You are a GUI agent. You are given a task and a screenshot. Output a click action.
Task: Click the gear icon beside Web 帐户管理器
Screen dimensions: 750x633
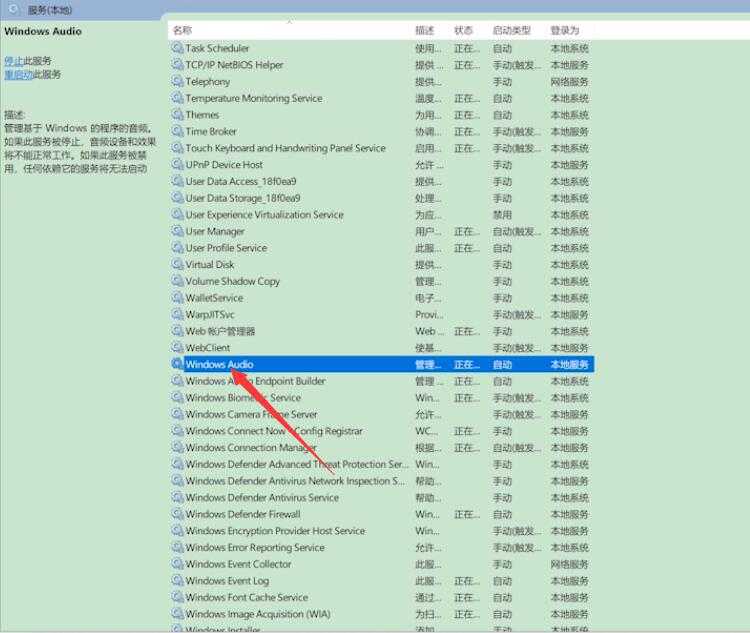pos(177,331)
